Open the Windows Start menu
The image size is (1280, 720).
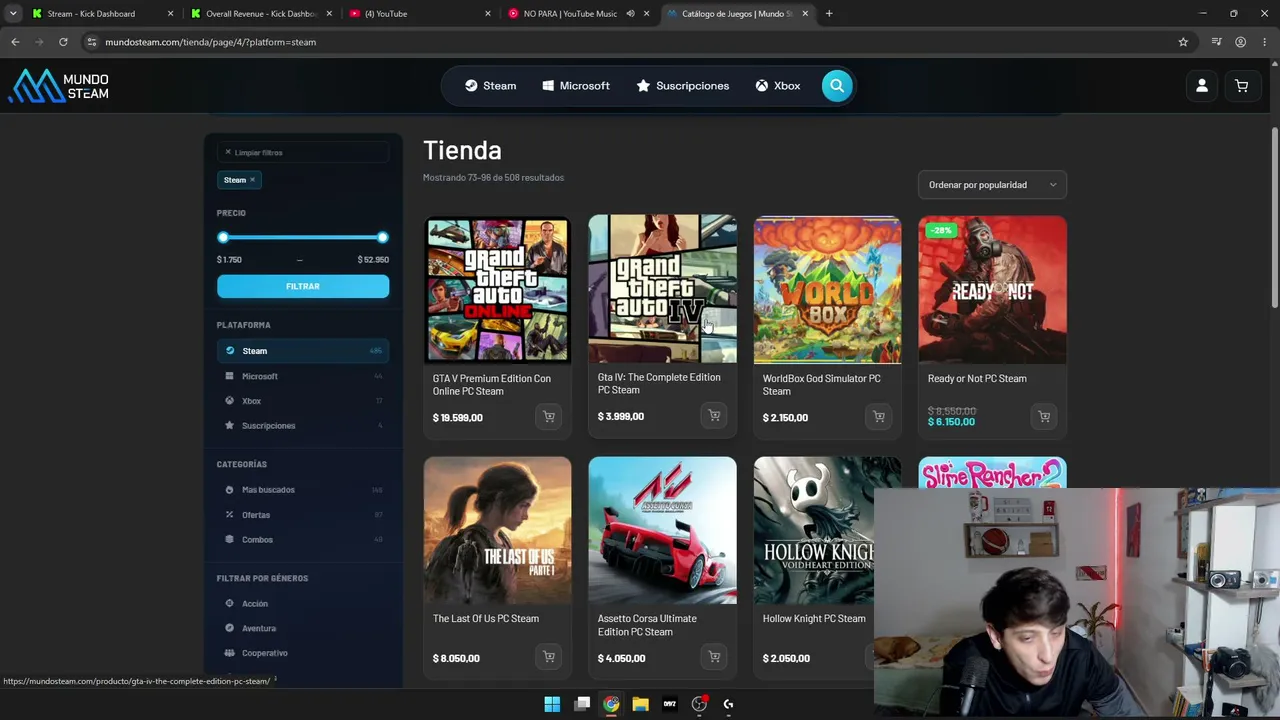click(552, 704)
